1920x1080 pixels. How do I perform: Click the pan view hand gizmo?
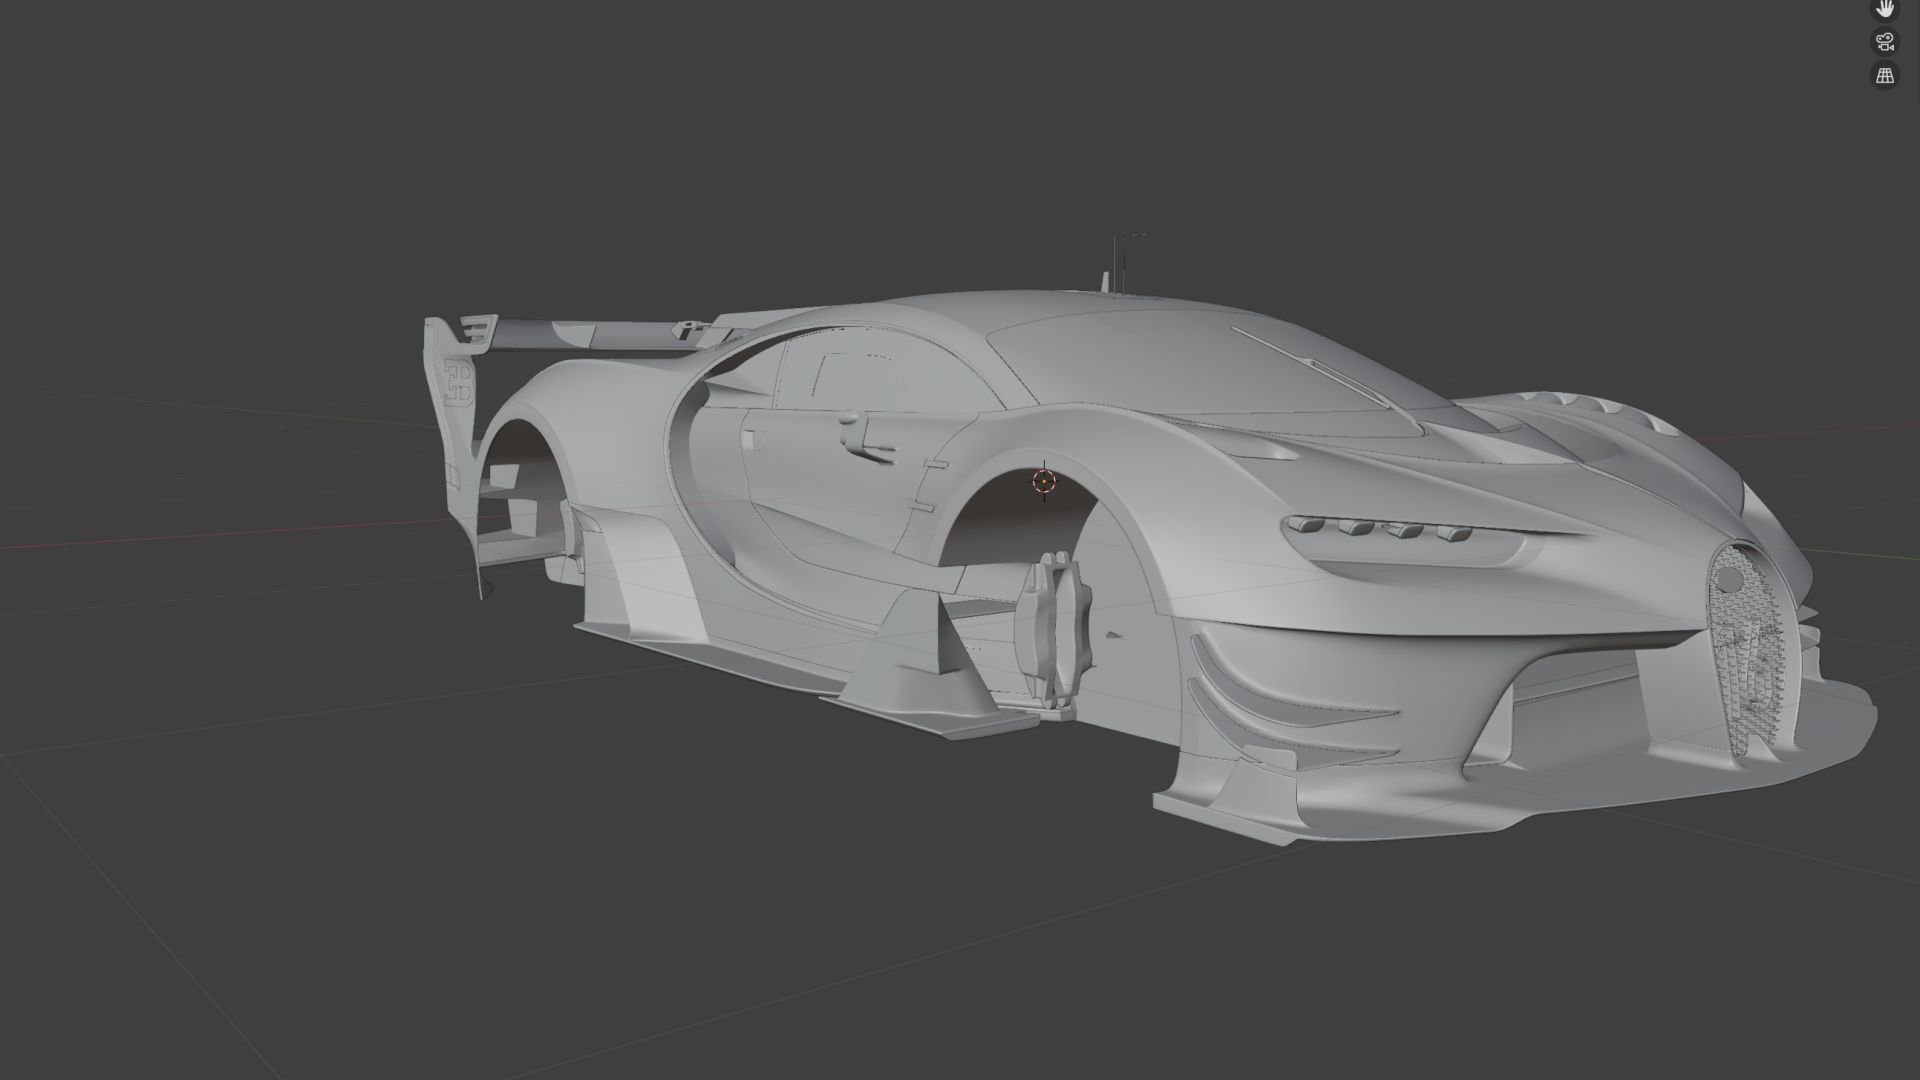click(x=1884, y=9)
